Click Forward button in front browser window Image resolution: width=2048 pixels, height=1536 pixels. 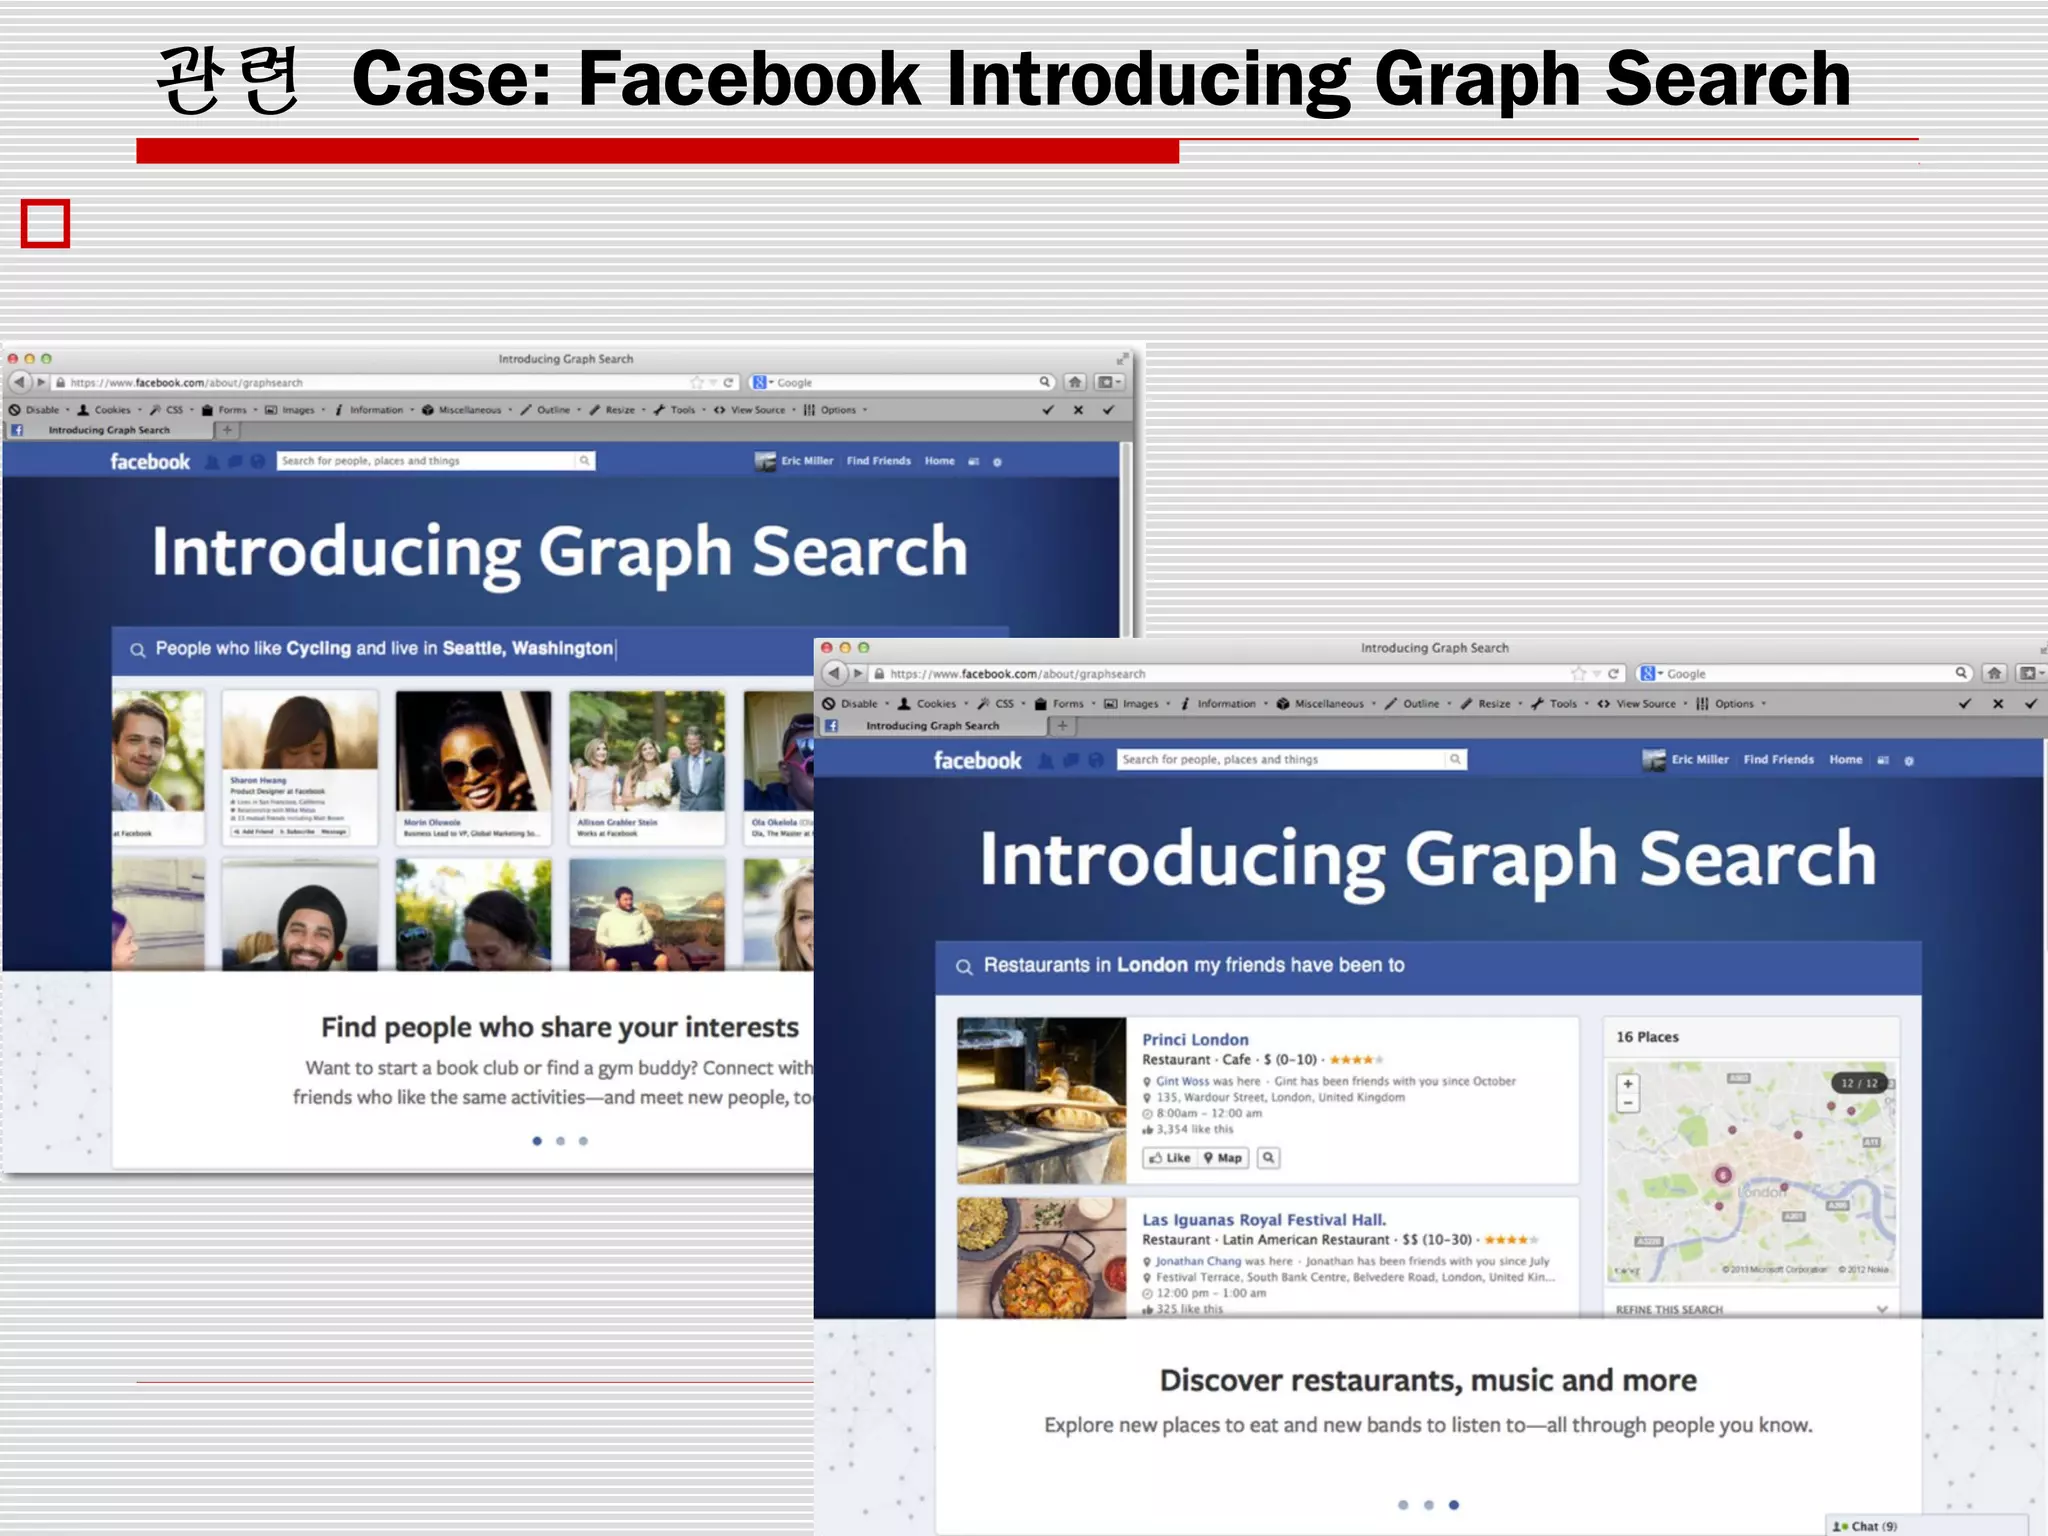point(857,673)
